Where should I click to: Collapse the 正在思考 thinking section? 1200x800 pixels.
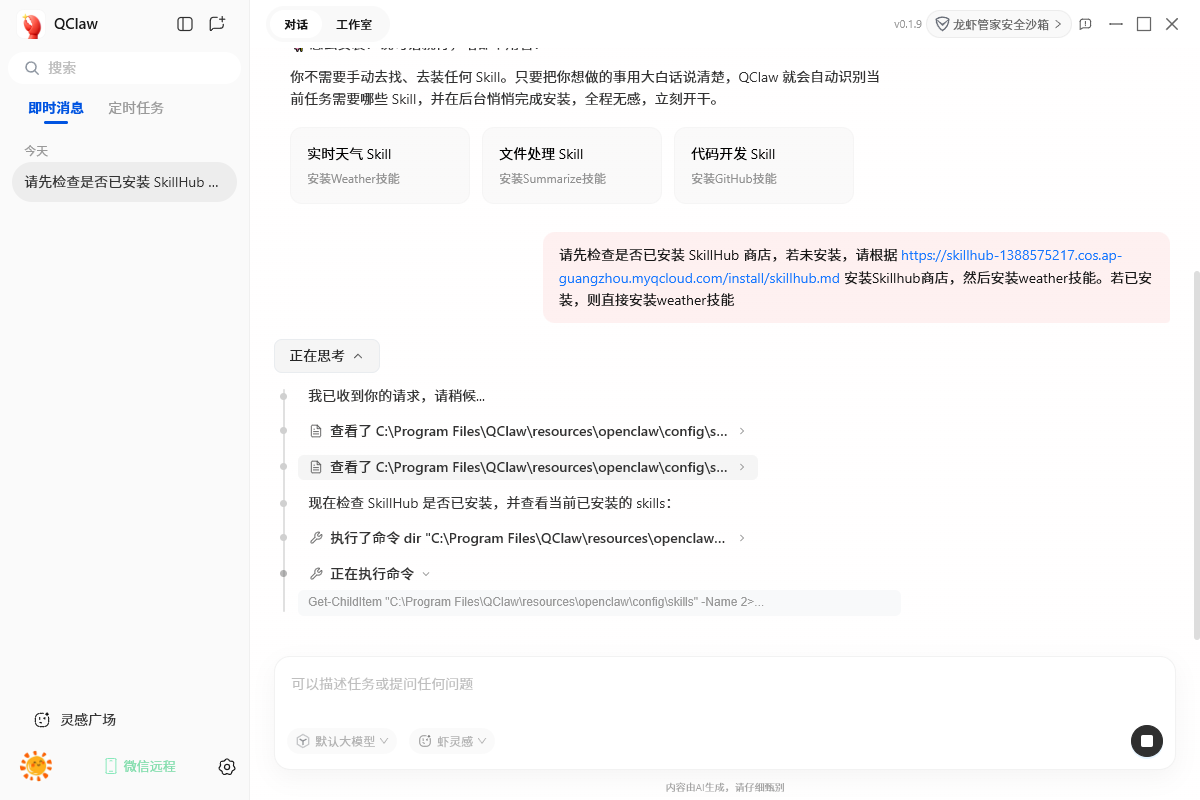tap(326, 356)
